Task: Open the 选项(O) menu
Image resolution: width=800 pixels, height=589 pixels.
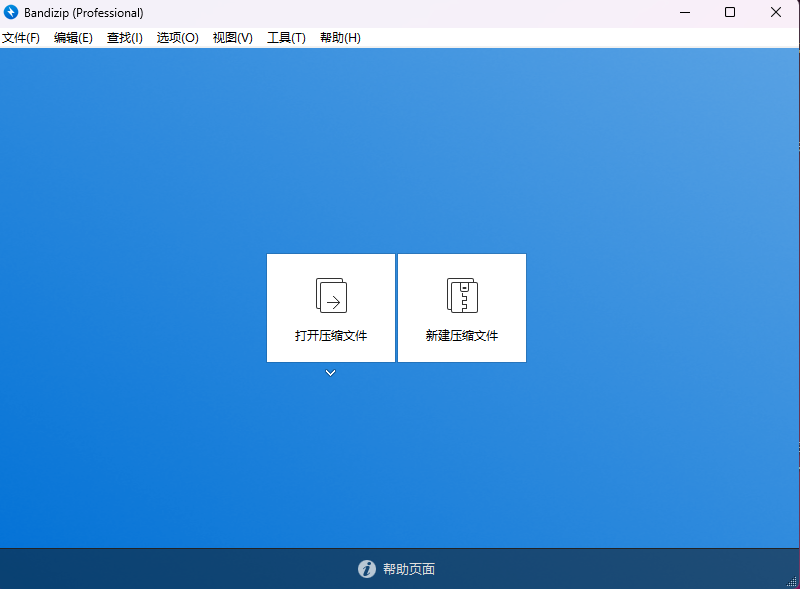Action: click(x=176, y=37)
